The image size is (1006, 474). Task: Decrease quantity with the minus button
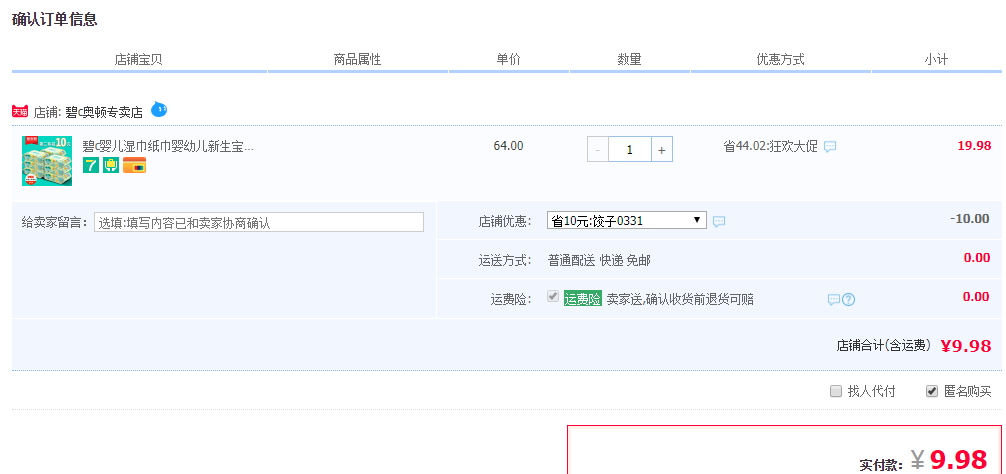pyautogui.click(x=598, y=150)
